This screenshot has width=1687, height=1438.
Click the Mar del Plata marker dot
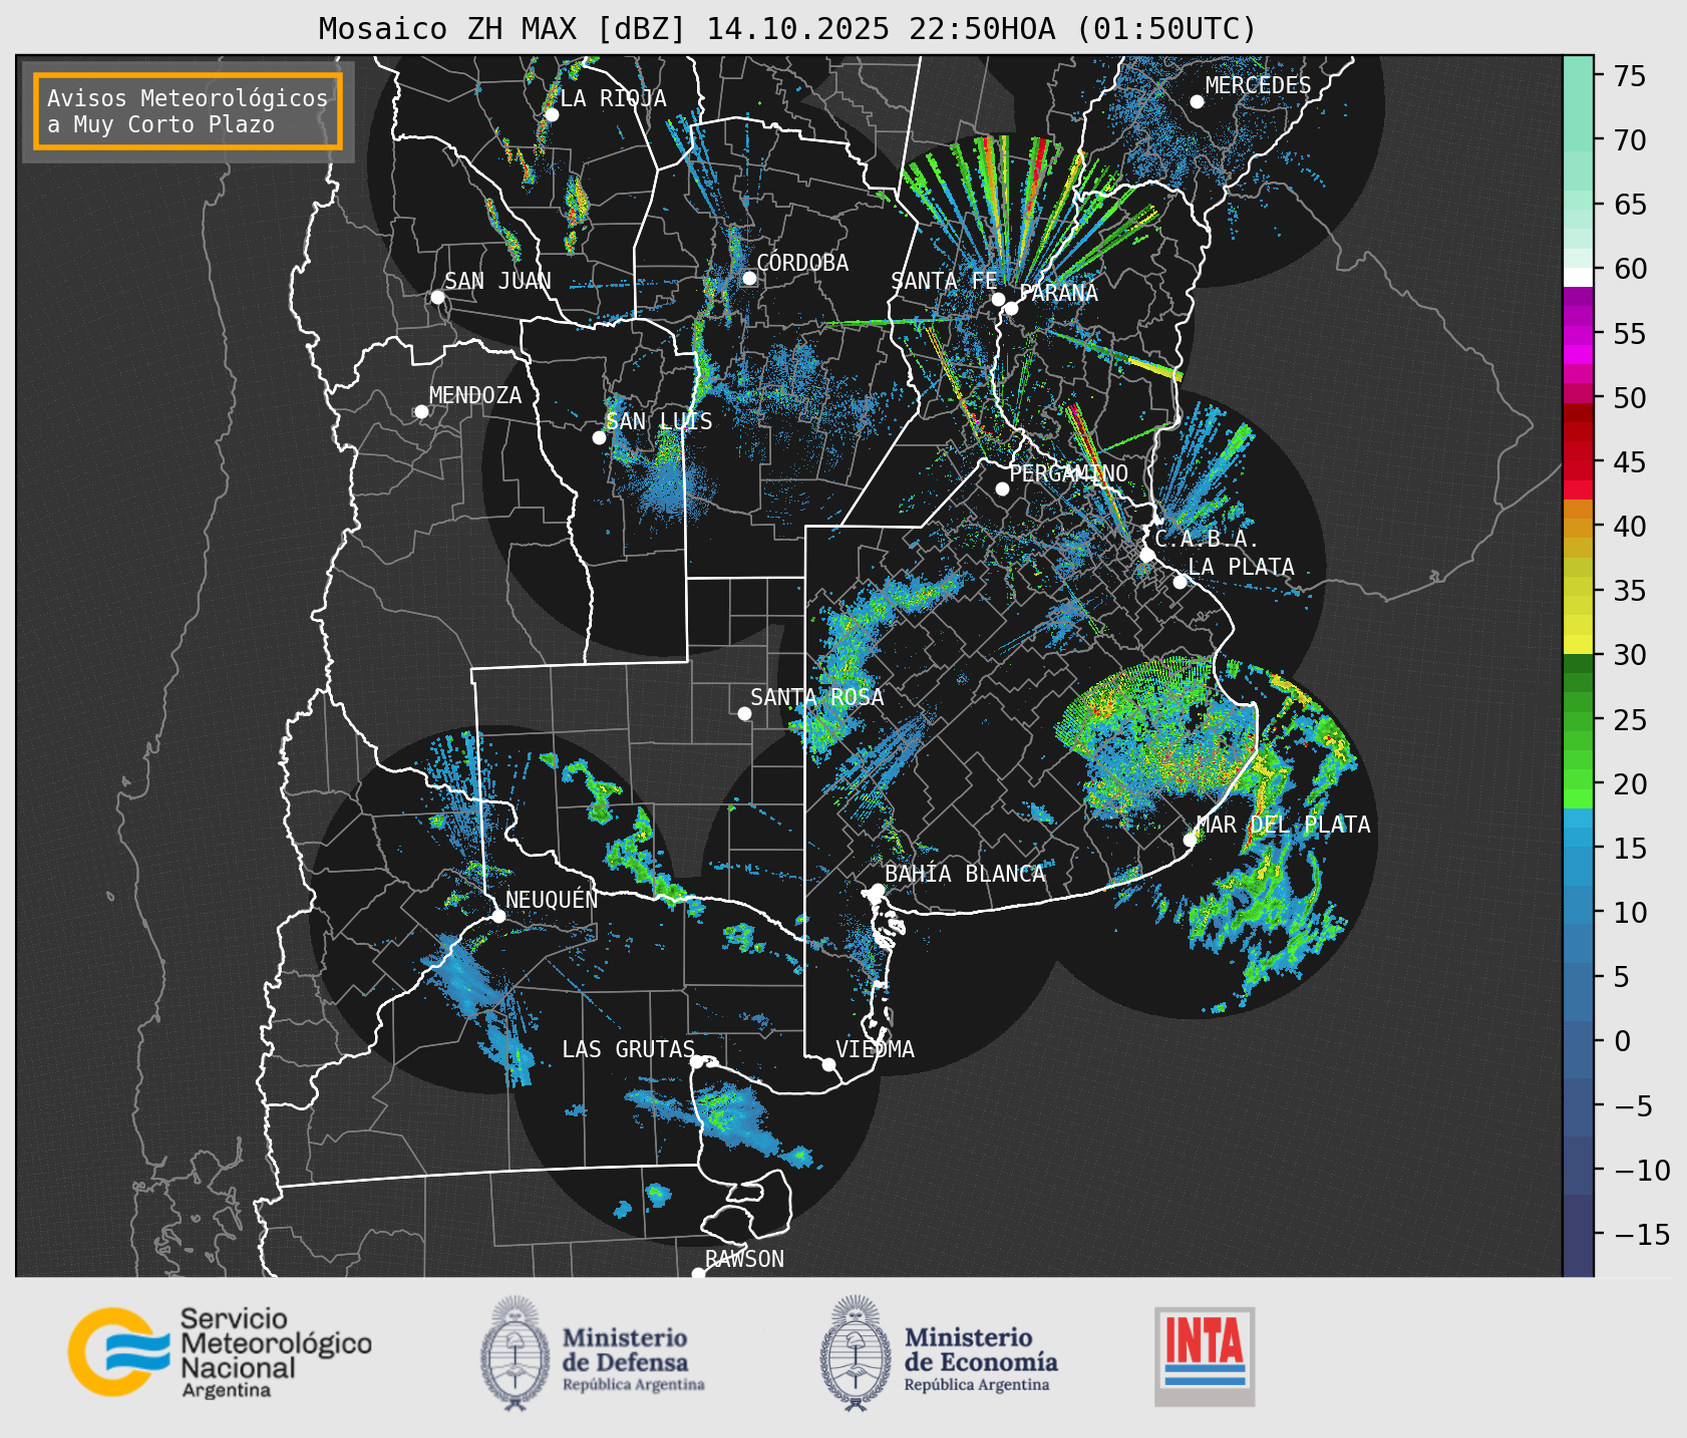[1189, 840]
